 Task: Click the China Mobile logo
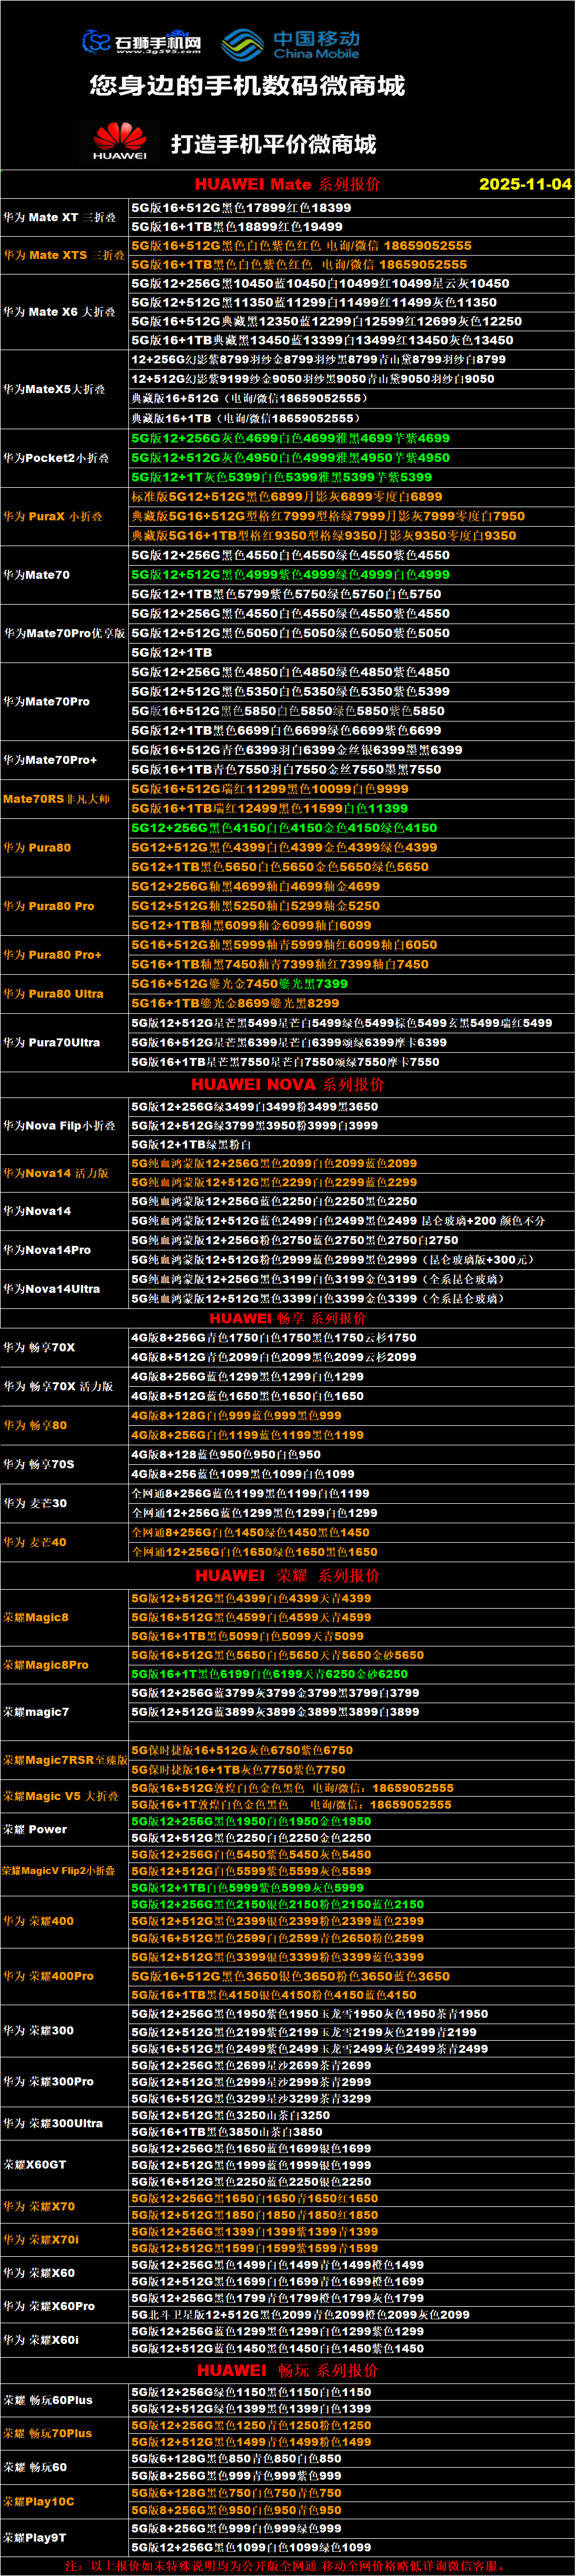pos(290,43)
